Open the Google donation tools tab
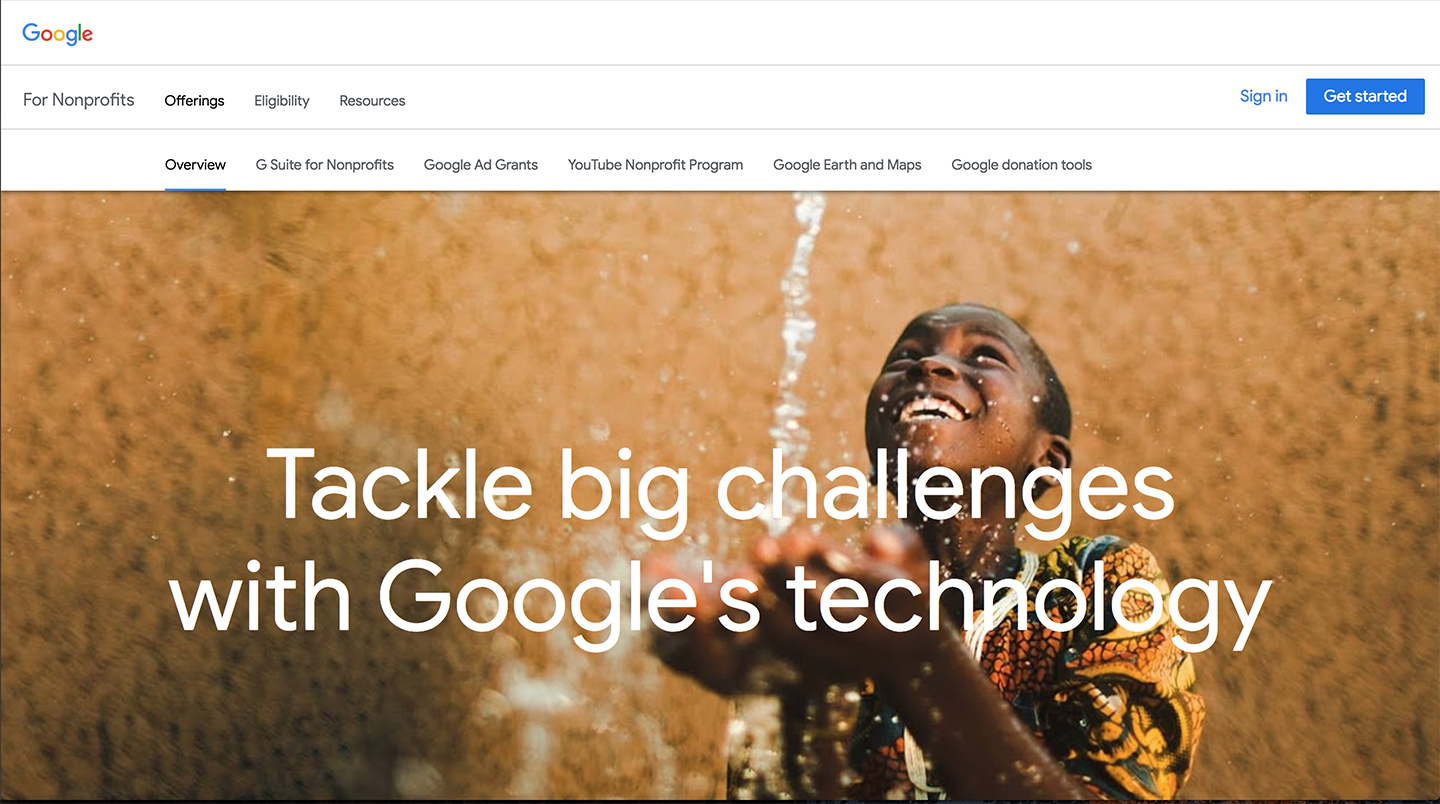The height and width of the screenshot is (804, 1440). pos(1022,165)
